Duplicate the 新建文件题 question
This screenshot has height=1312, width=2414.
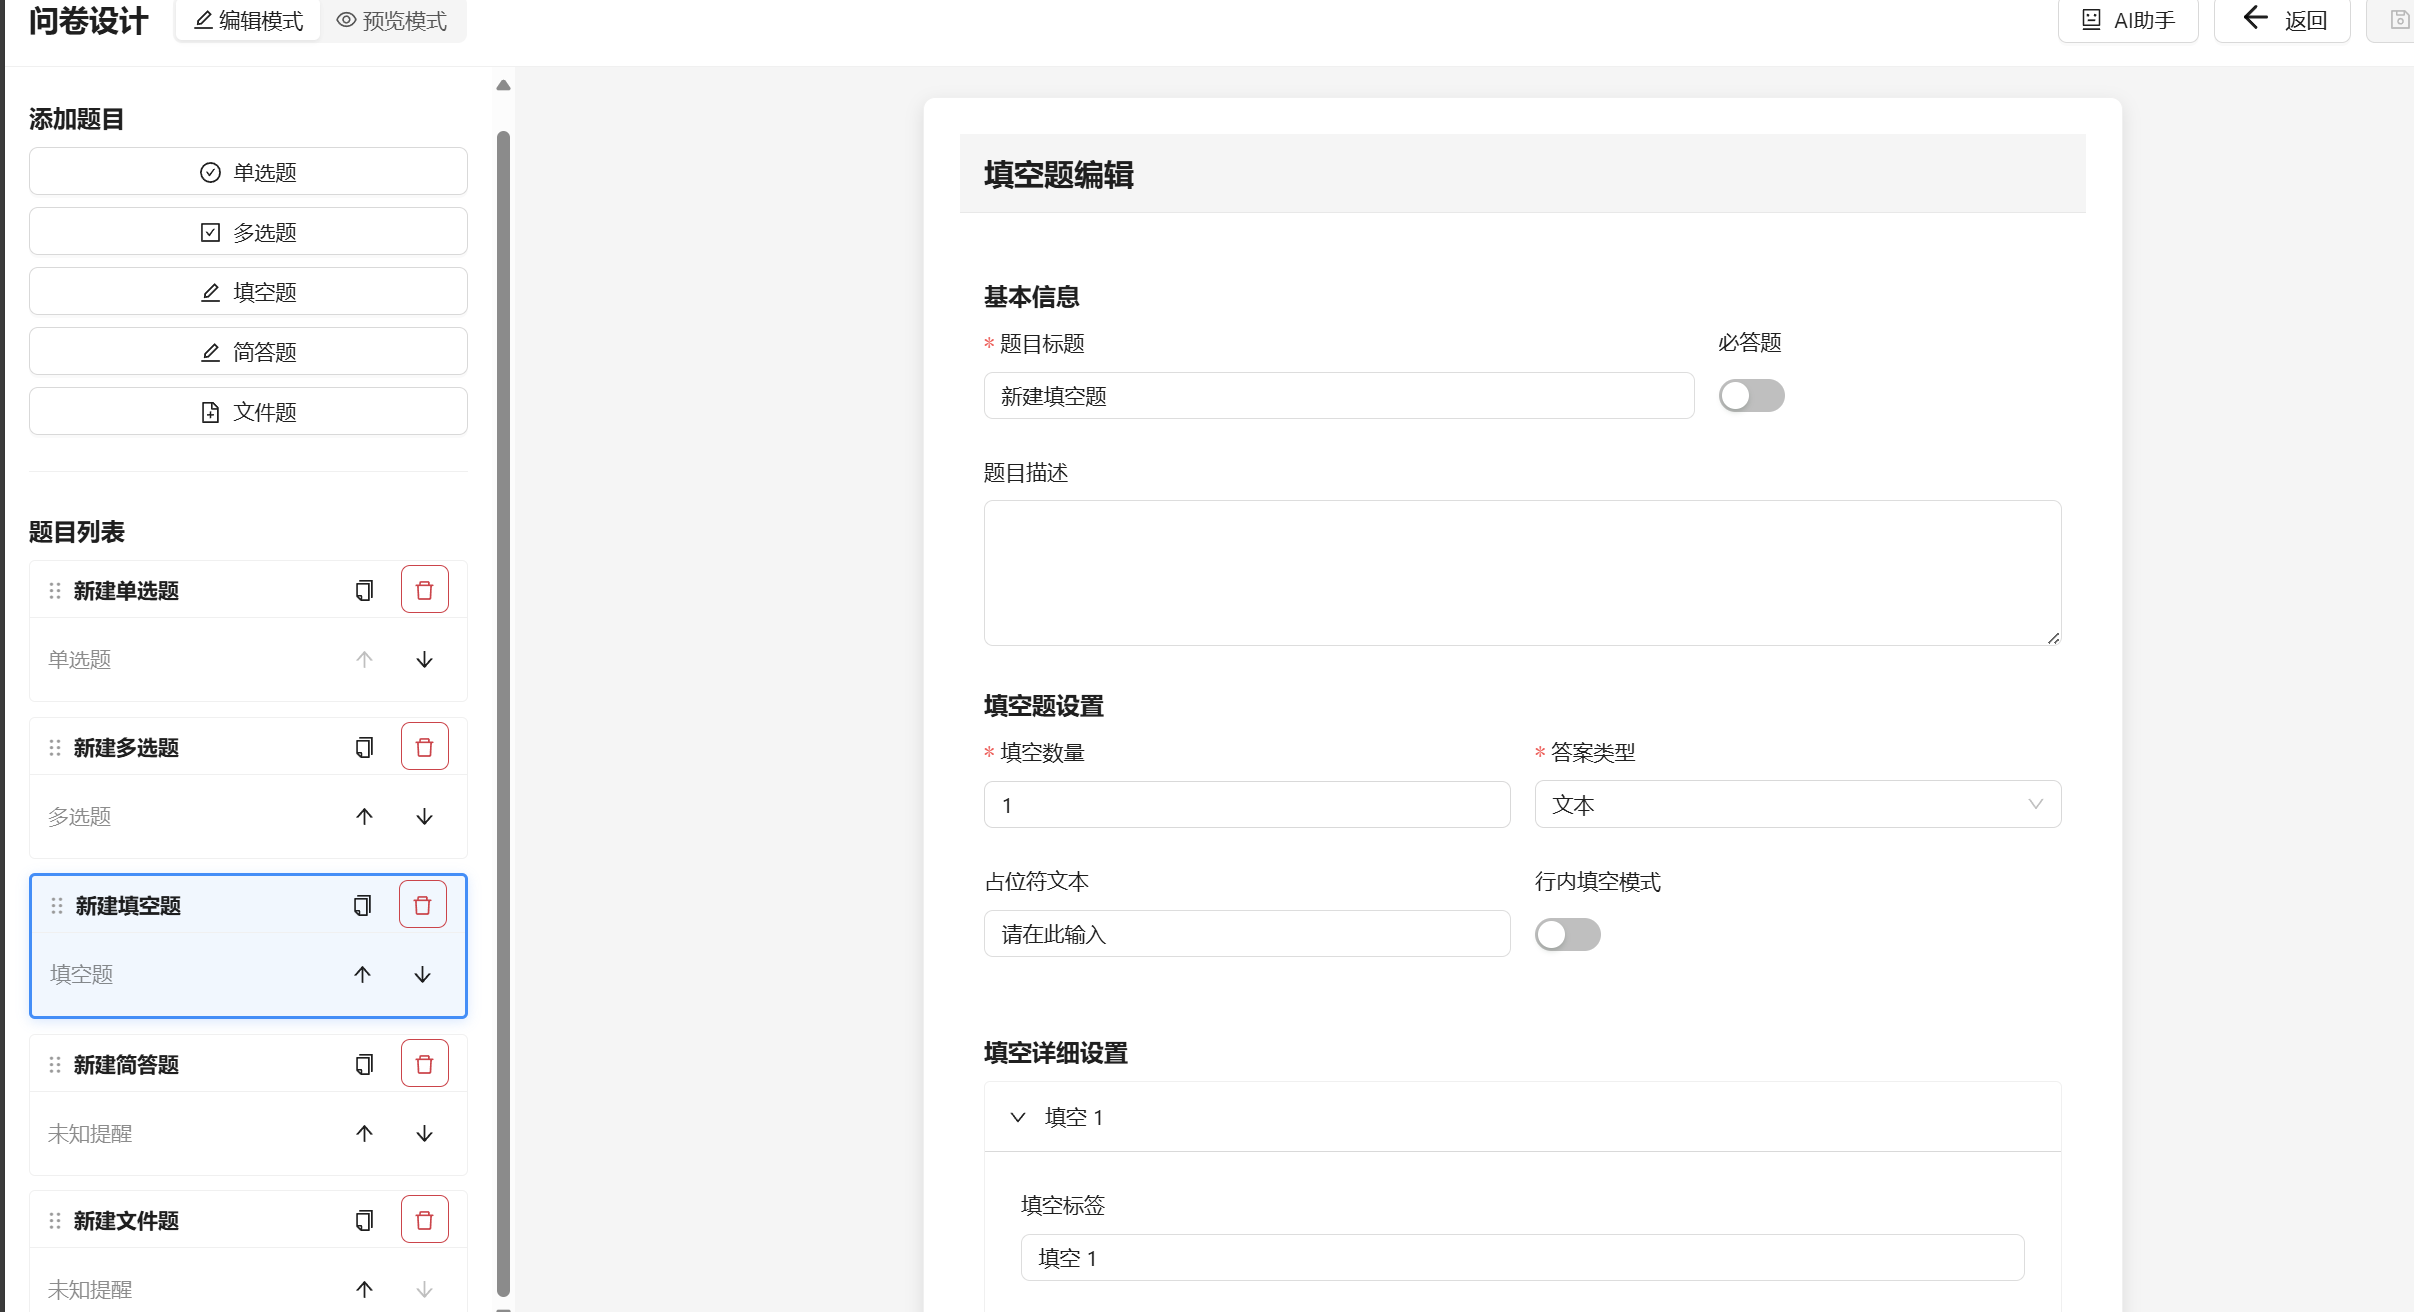click(x=361, y=1219)
